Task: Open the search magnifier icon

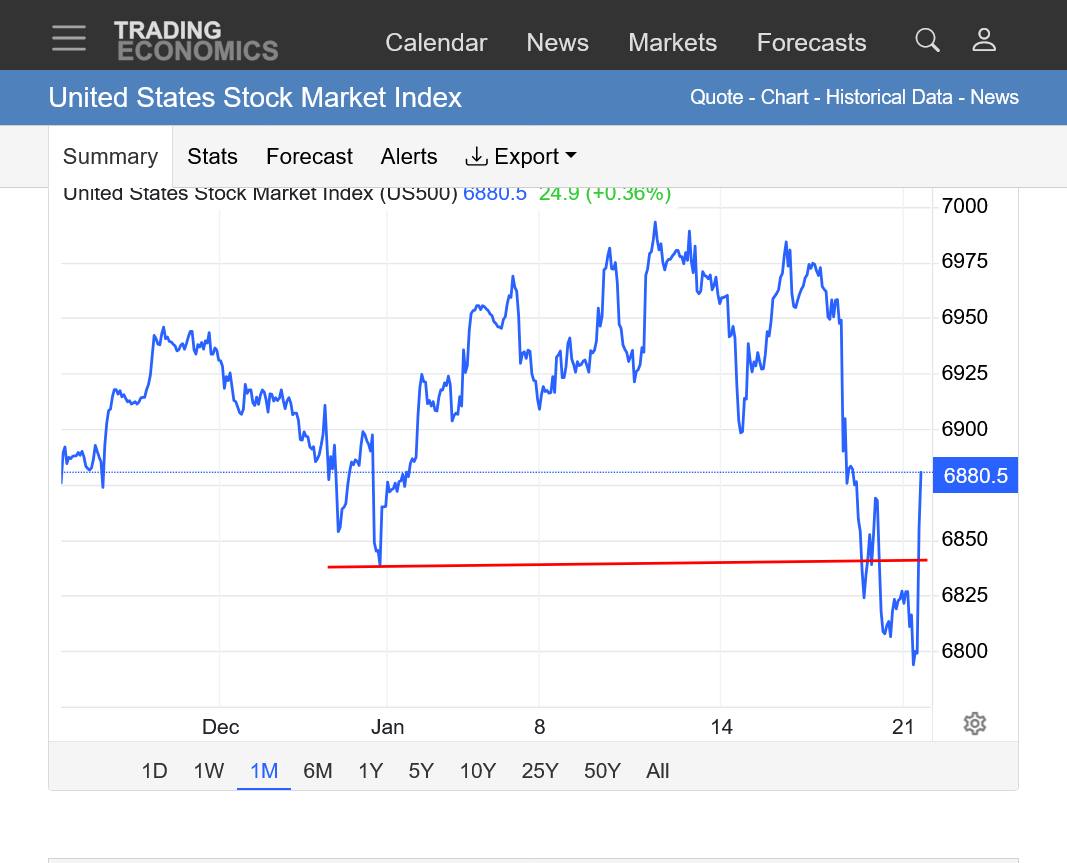Action: coord(927,40)
